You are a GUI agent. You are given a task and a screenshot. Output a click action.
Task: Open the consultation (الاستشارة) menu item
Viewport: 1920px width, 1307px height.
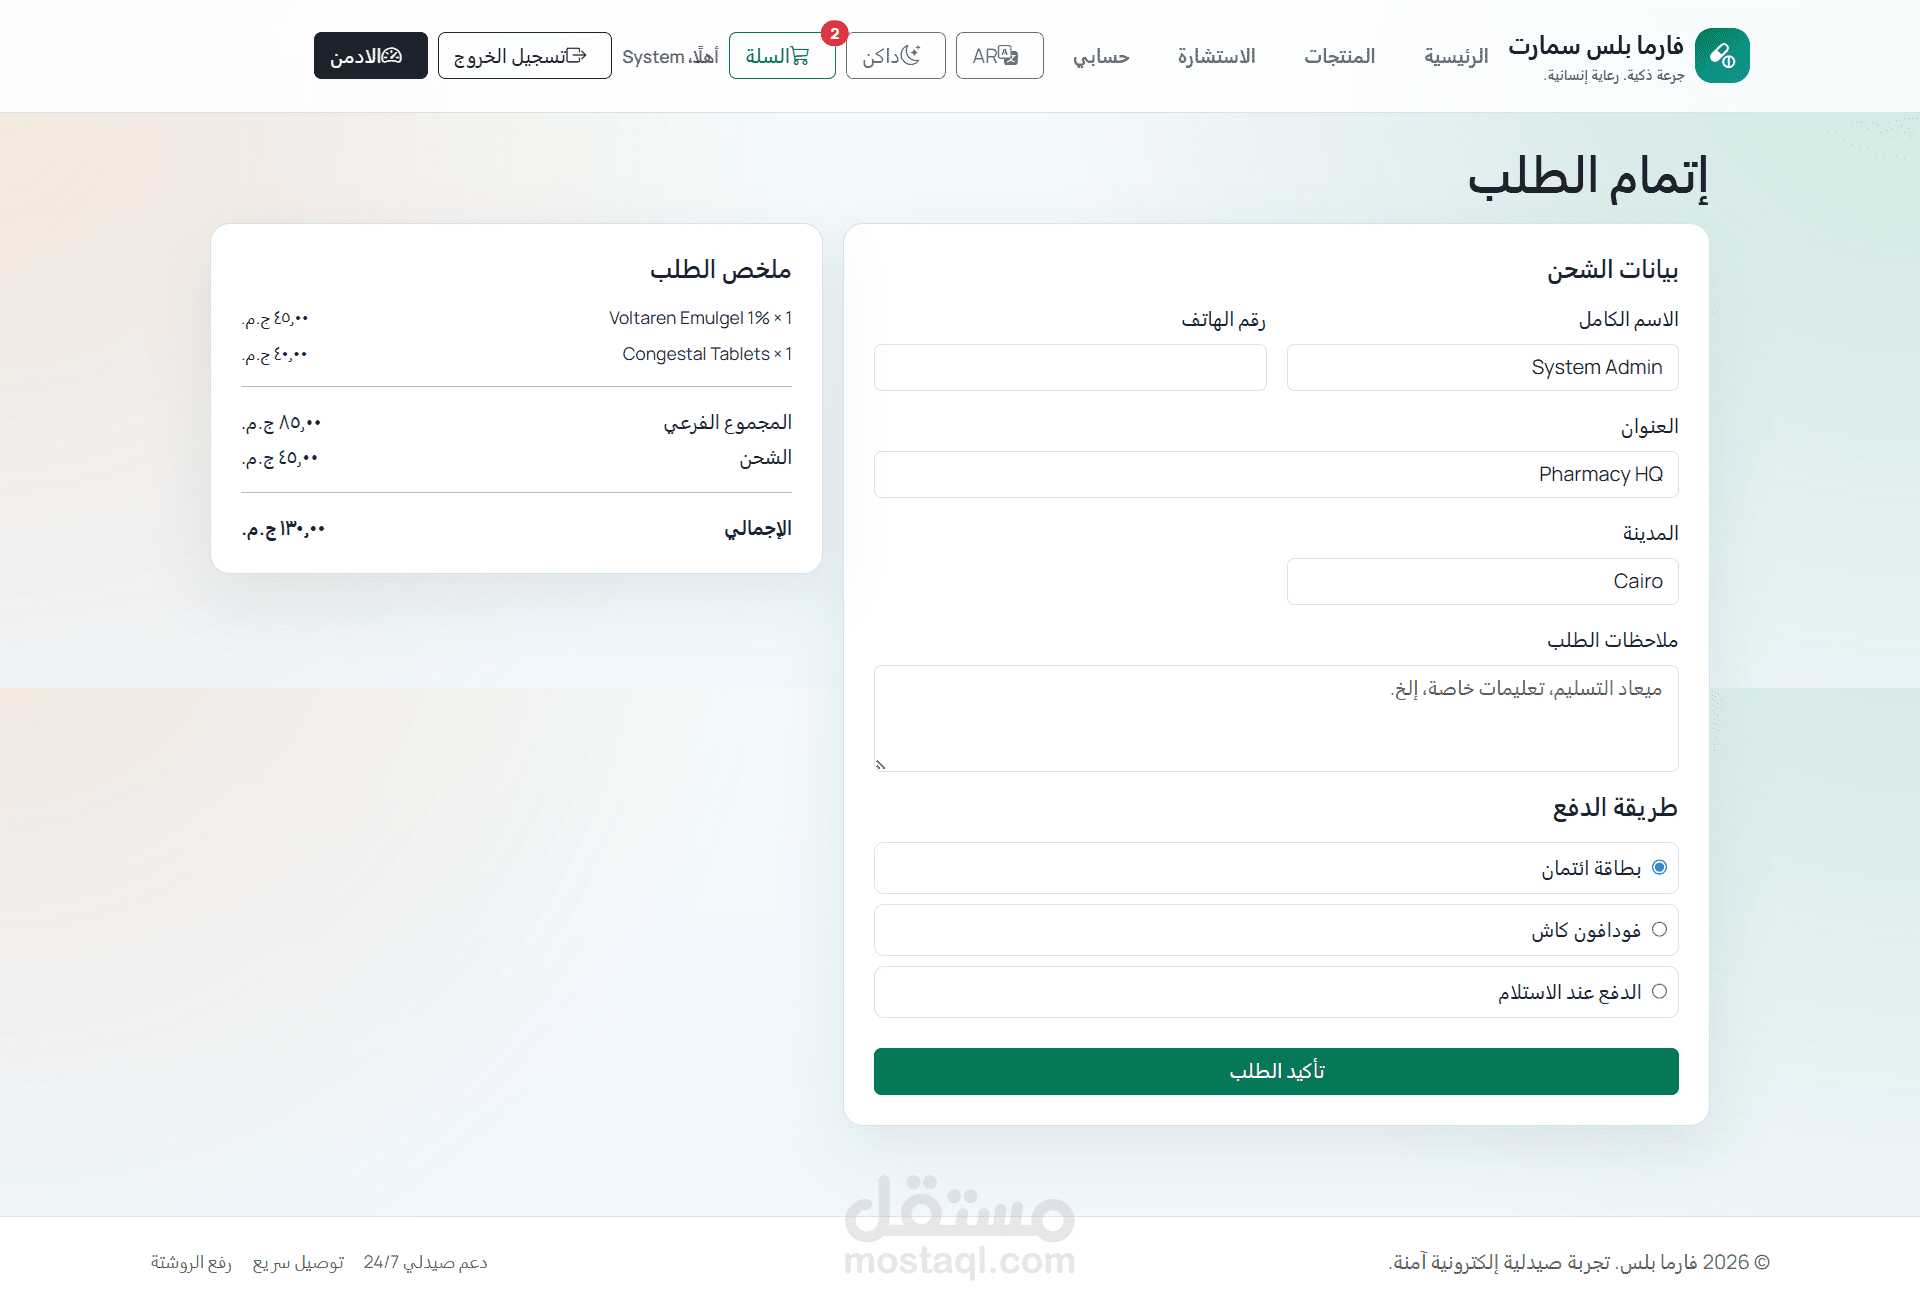[x=1216, y=56]
